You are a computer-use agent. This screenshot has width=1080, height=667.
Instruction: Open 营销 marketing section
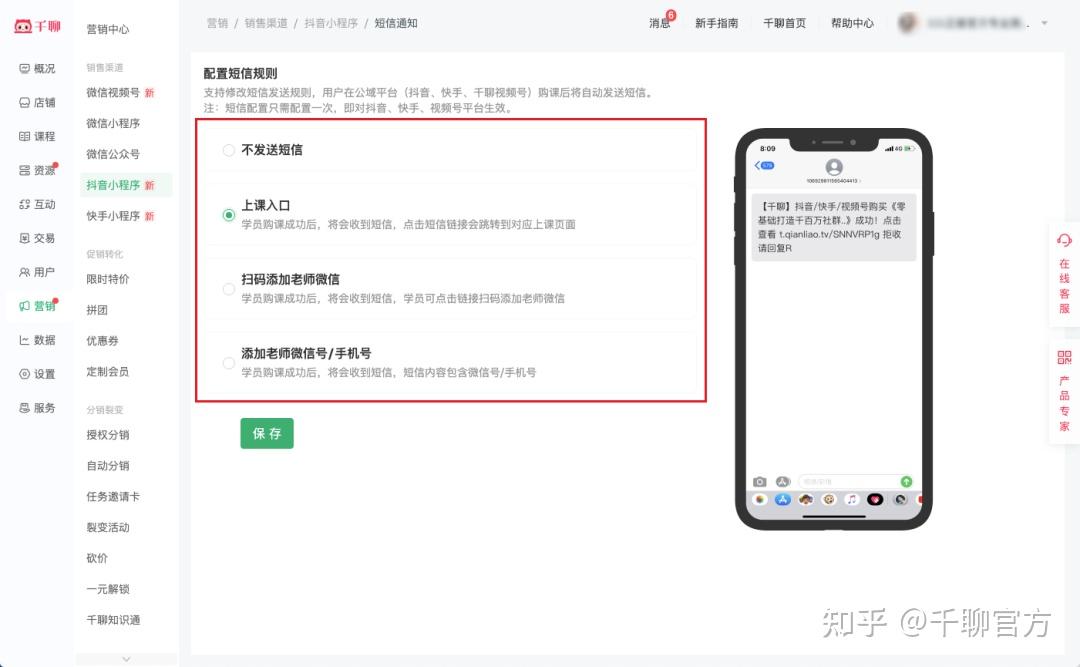[x=37, y=306]
